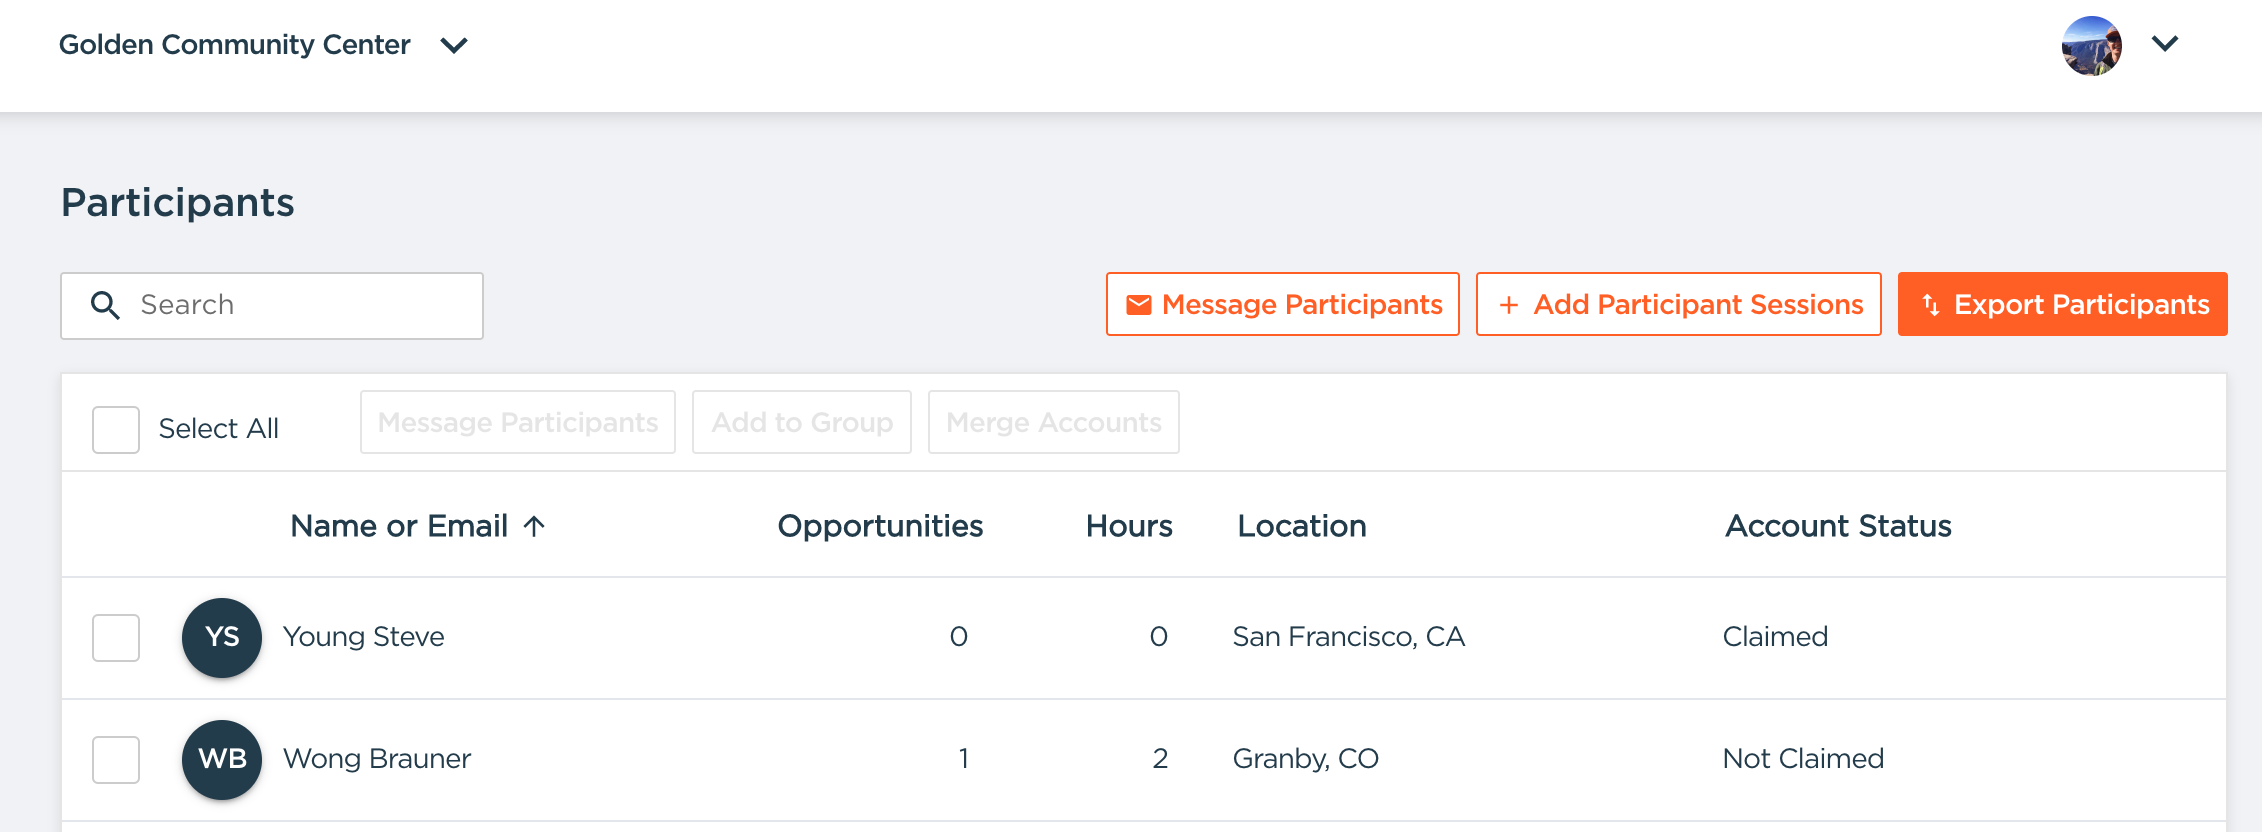
Task: Click the sort arrow beside Name or Email
Action: [x=535, y=526]
